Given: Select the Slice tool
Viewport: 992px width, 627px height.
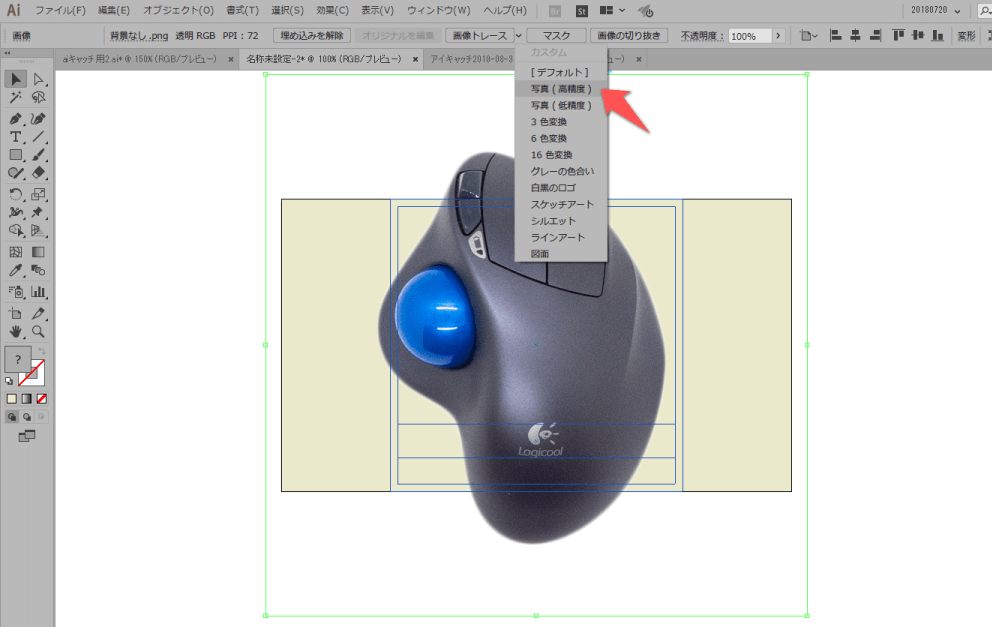Looking at the screenshot, I should [39, 313].
